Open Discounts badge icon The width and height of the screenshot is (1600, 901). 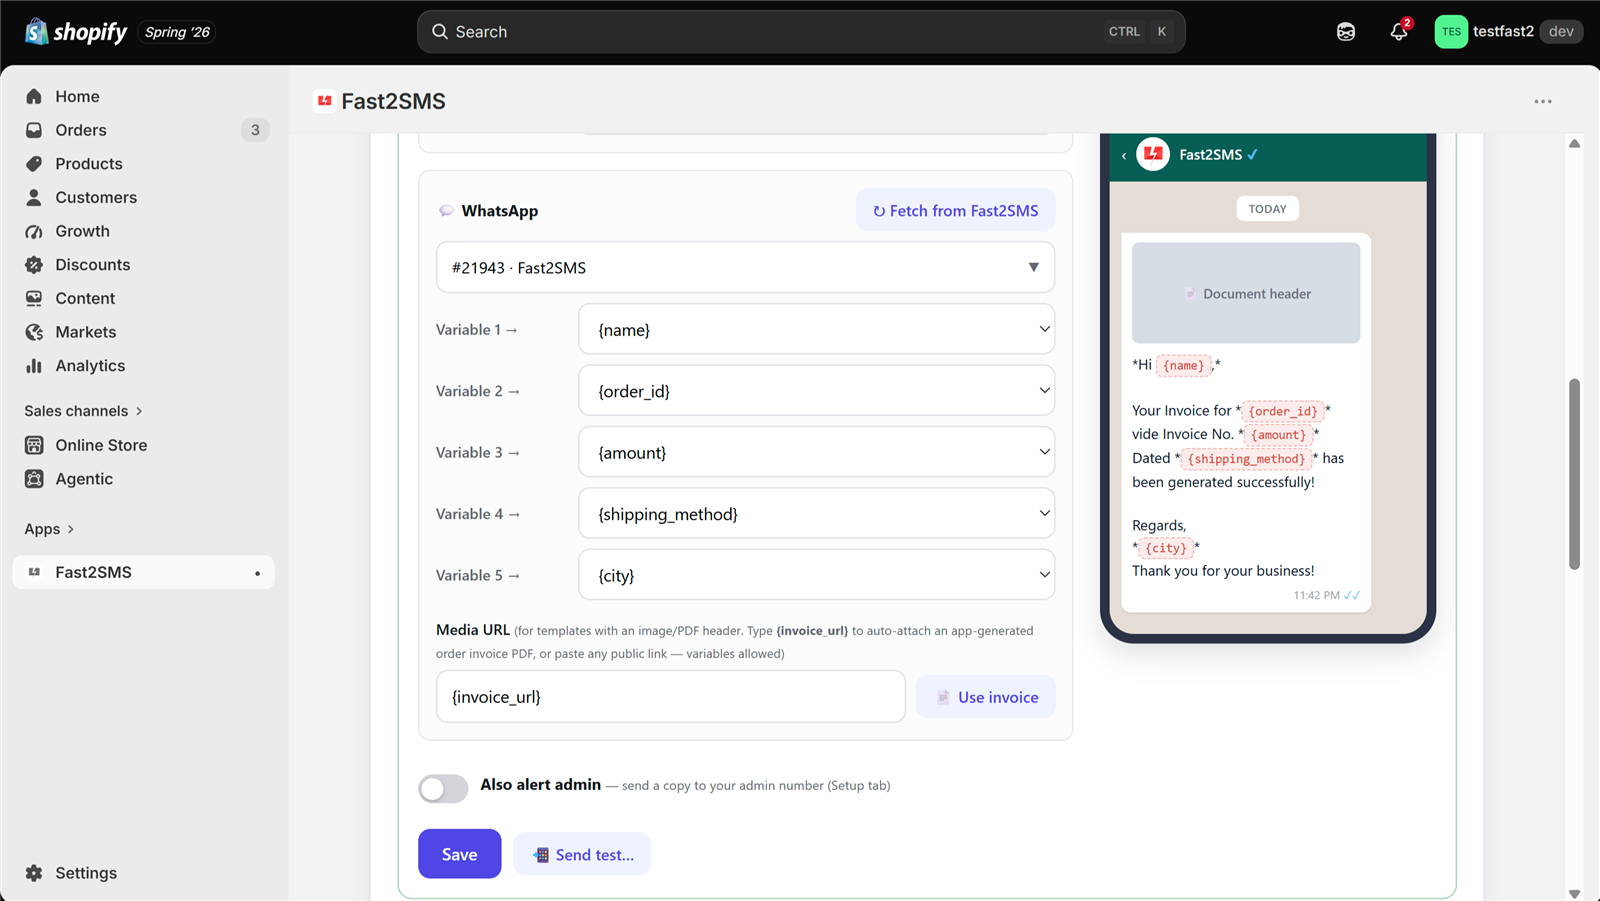[x=34, y=265]
